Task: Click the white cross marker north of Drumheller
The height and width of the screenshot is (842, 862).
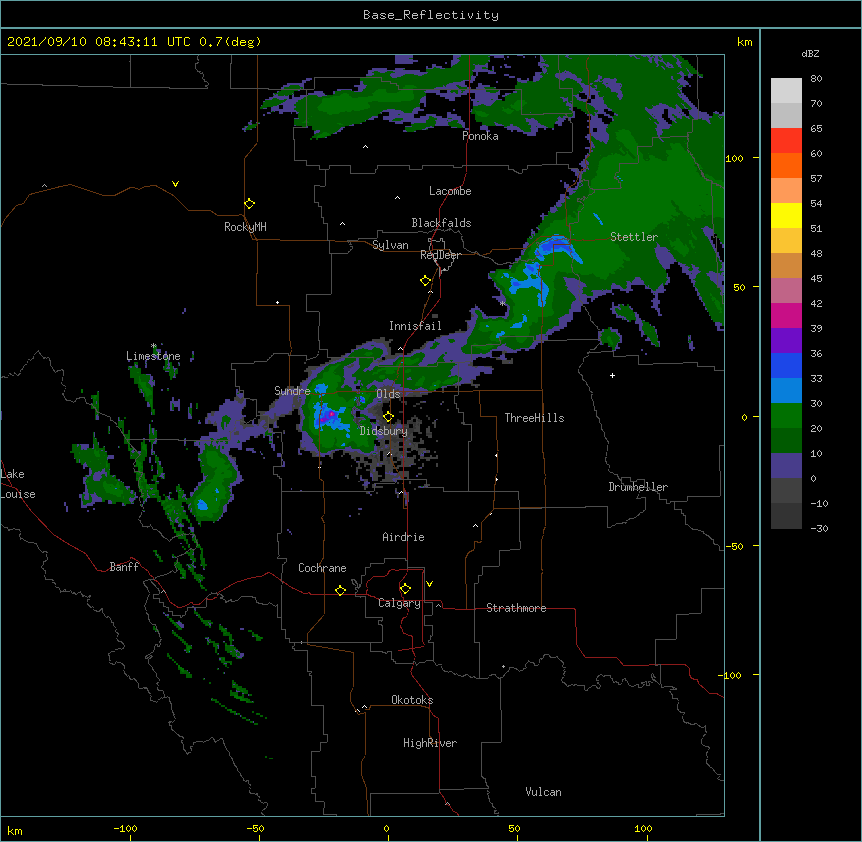Action: click(612, 375)
